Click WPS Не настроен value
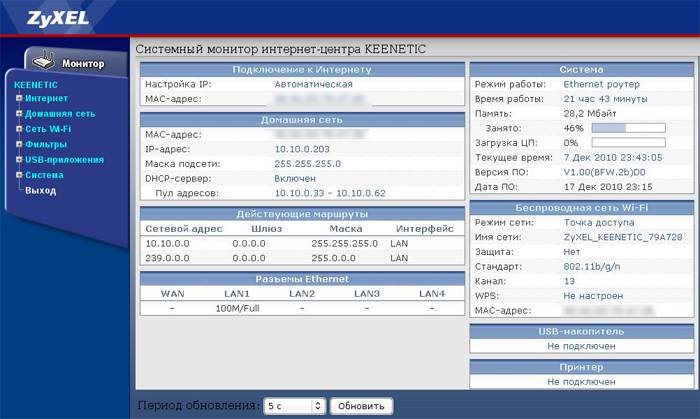Image resolution: width=700 pixels, height=419 pixels. tap(593, 296)
